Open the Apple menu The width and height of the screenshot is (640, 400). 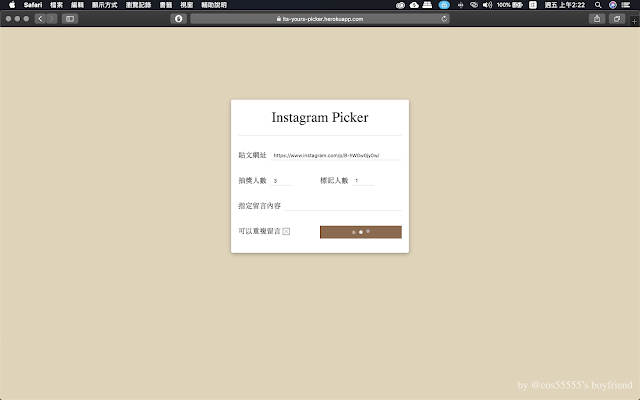[12, 5]
